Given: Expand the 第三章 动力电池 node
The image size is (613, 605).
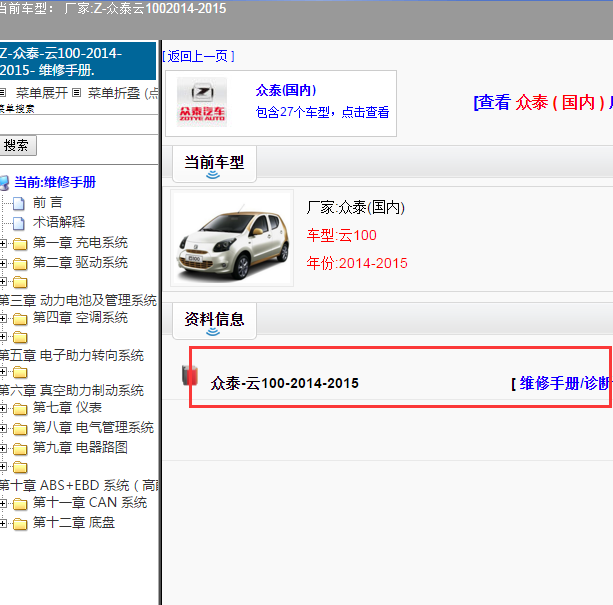Looking at the screenshot, I should (x=3, y=281).
